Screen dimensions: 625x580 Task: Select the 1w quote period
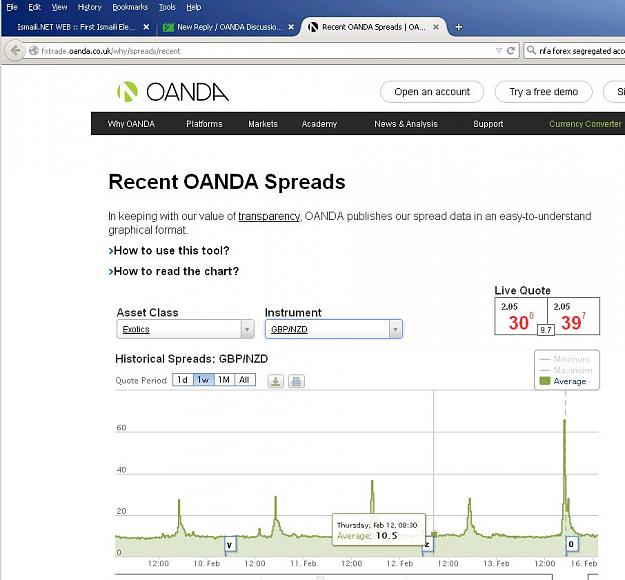click(x=203, y=380)
